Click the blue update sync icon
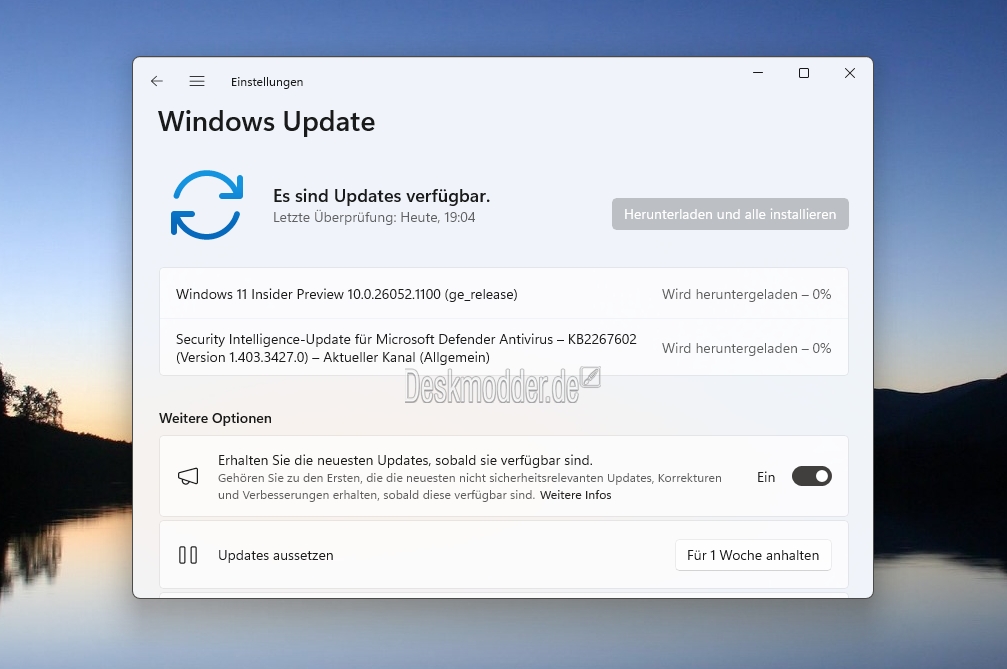This screenshot has height=669, width=1007. coord(207,205)
